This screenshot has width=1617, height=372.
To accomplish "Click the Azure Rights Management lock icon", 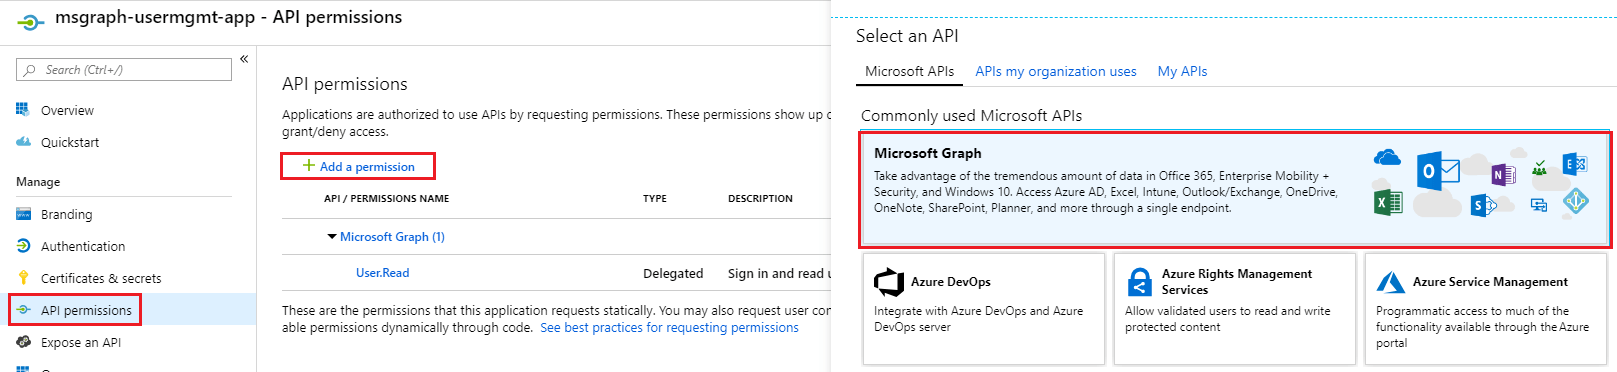I will pyautogui.click(x=1139, y=282).
